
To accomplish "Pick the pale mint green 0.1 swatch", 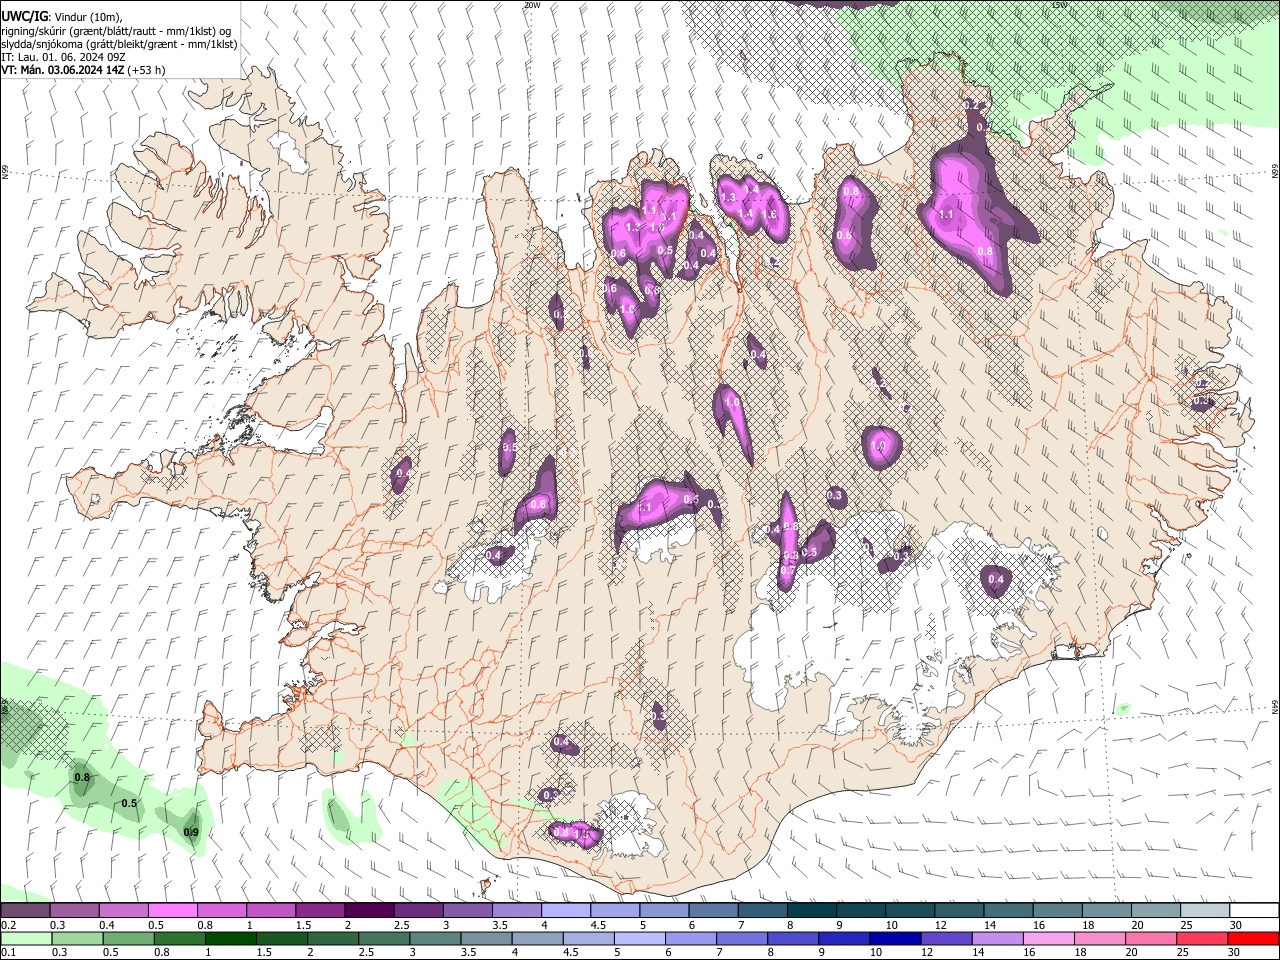I will coord(25,938).
